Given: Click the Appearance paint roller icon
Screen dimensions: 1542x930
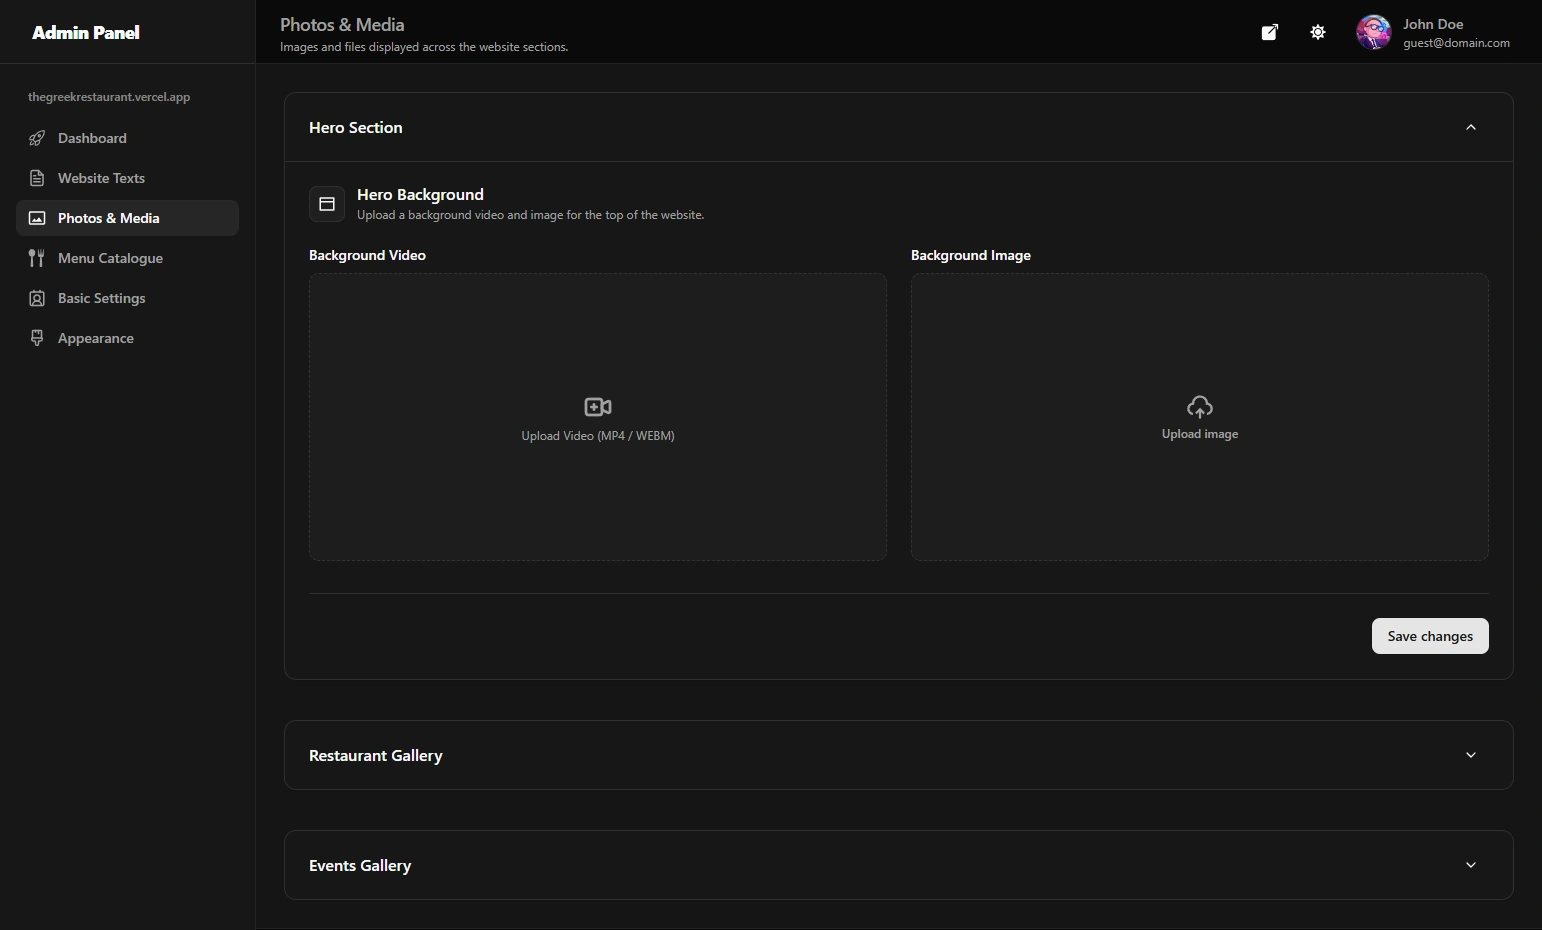Looking at the screenshot, I should point(37,337).
